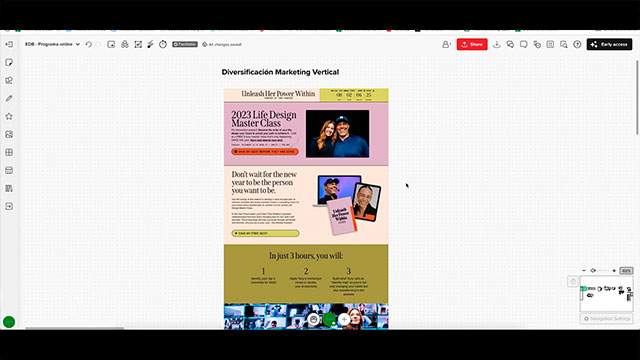
Task: Select the draw pencil tool in sidebar
Action: (x=9, y=98)
